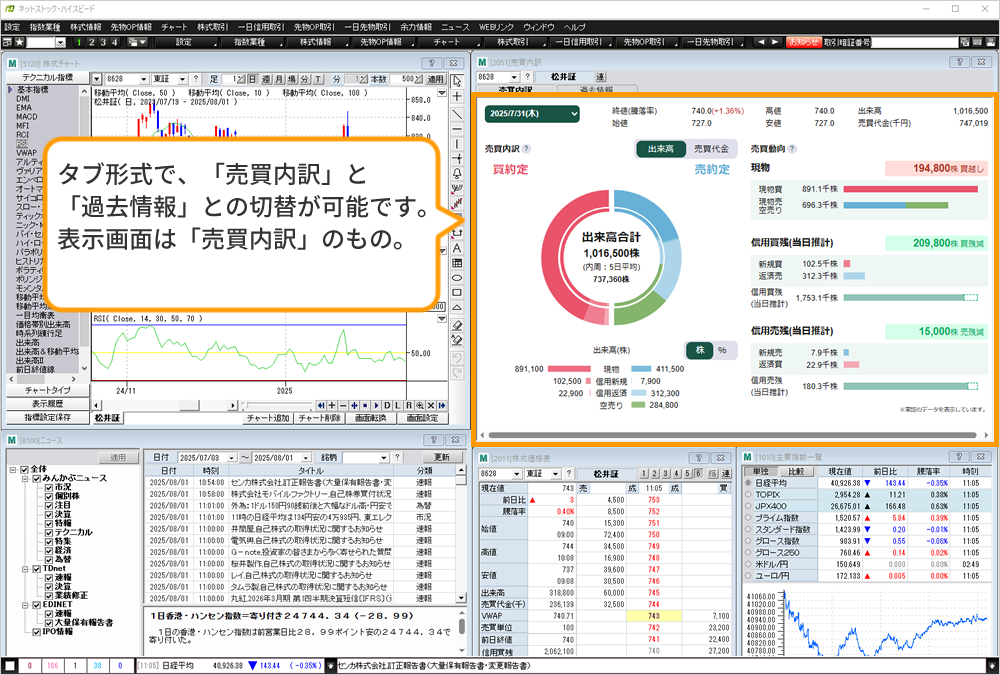Open the news end date 2025/08/01 dropdown

tap(307, 457)
